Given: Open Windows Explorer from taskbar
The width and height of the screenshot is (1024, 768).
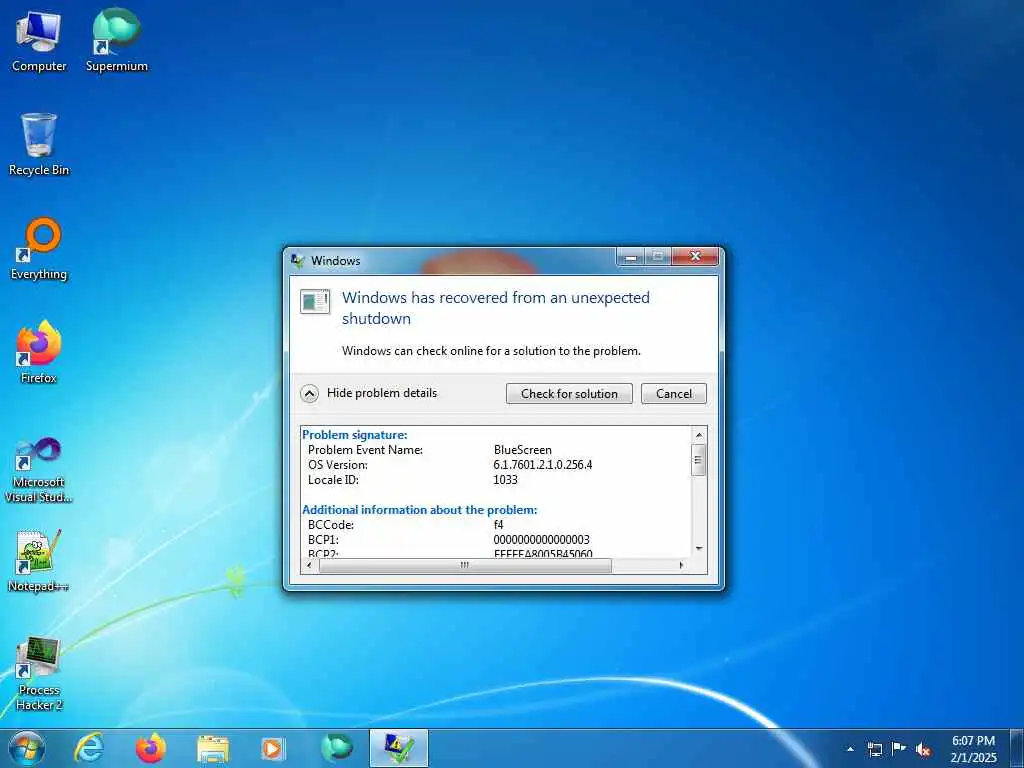Looking at the screenshot, I should coord(213,749).
